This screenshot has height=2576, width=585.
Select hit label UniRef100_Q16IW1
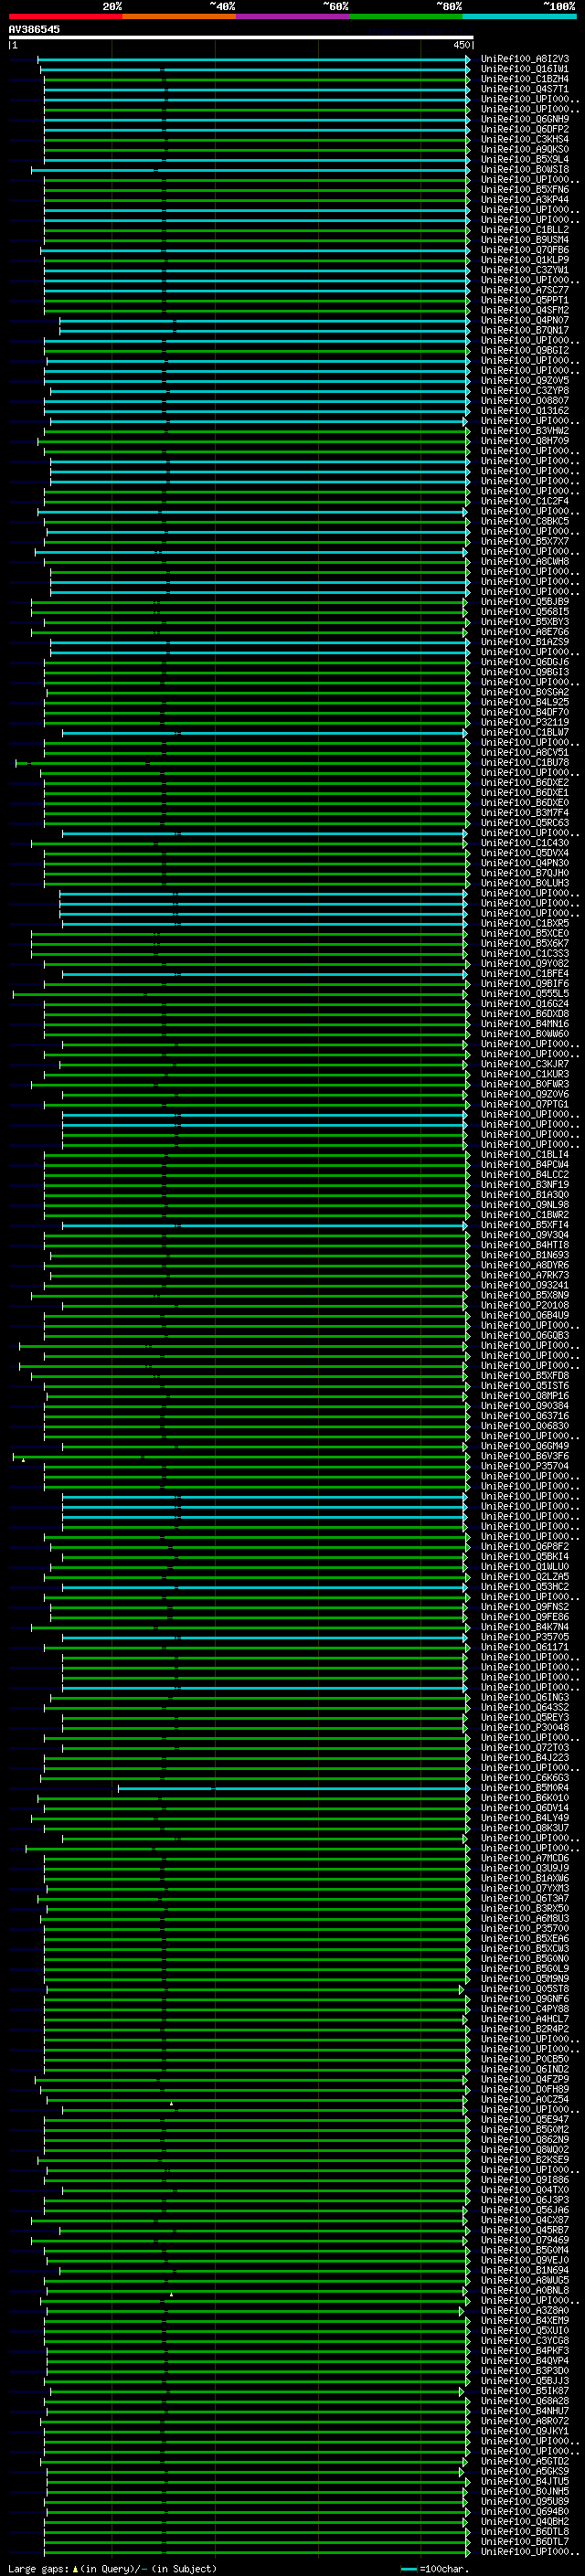525,69
